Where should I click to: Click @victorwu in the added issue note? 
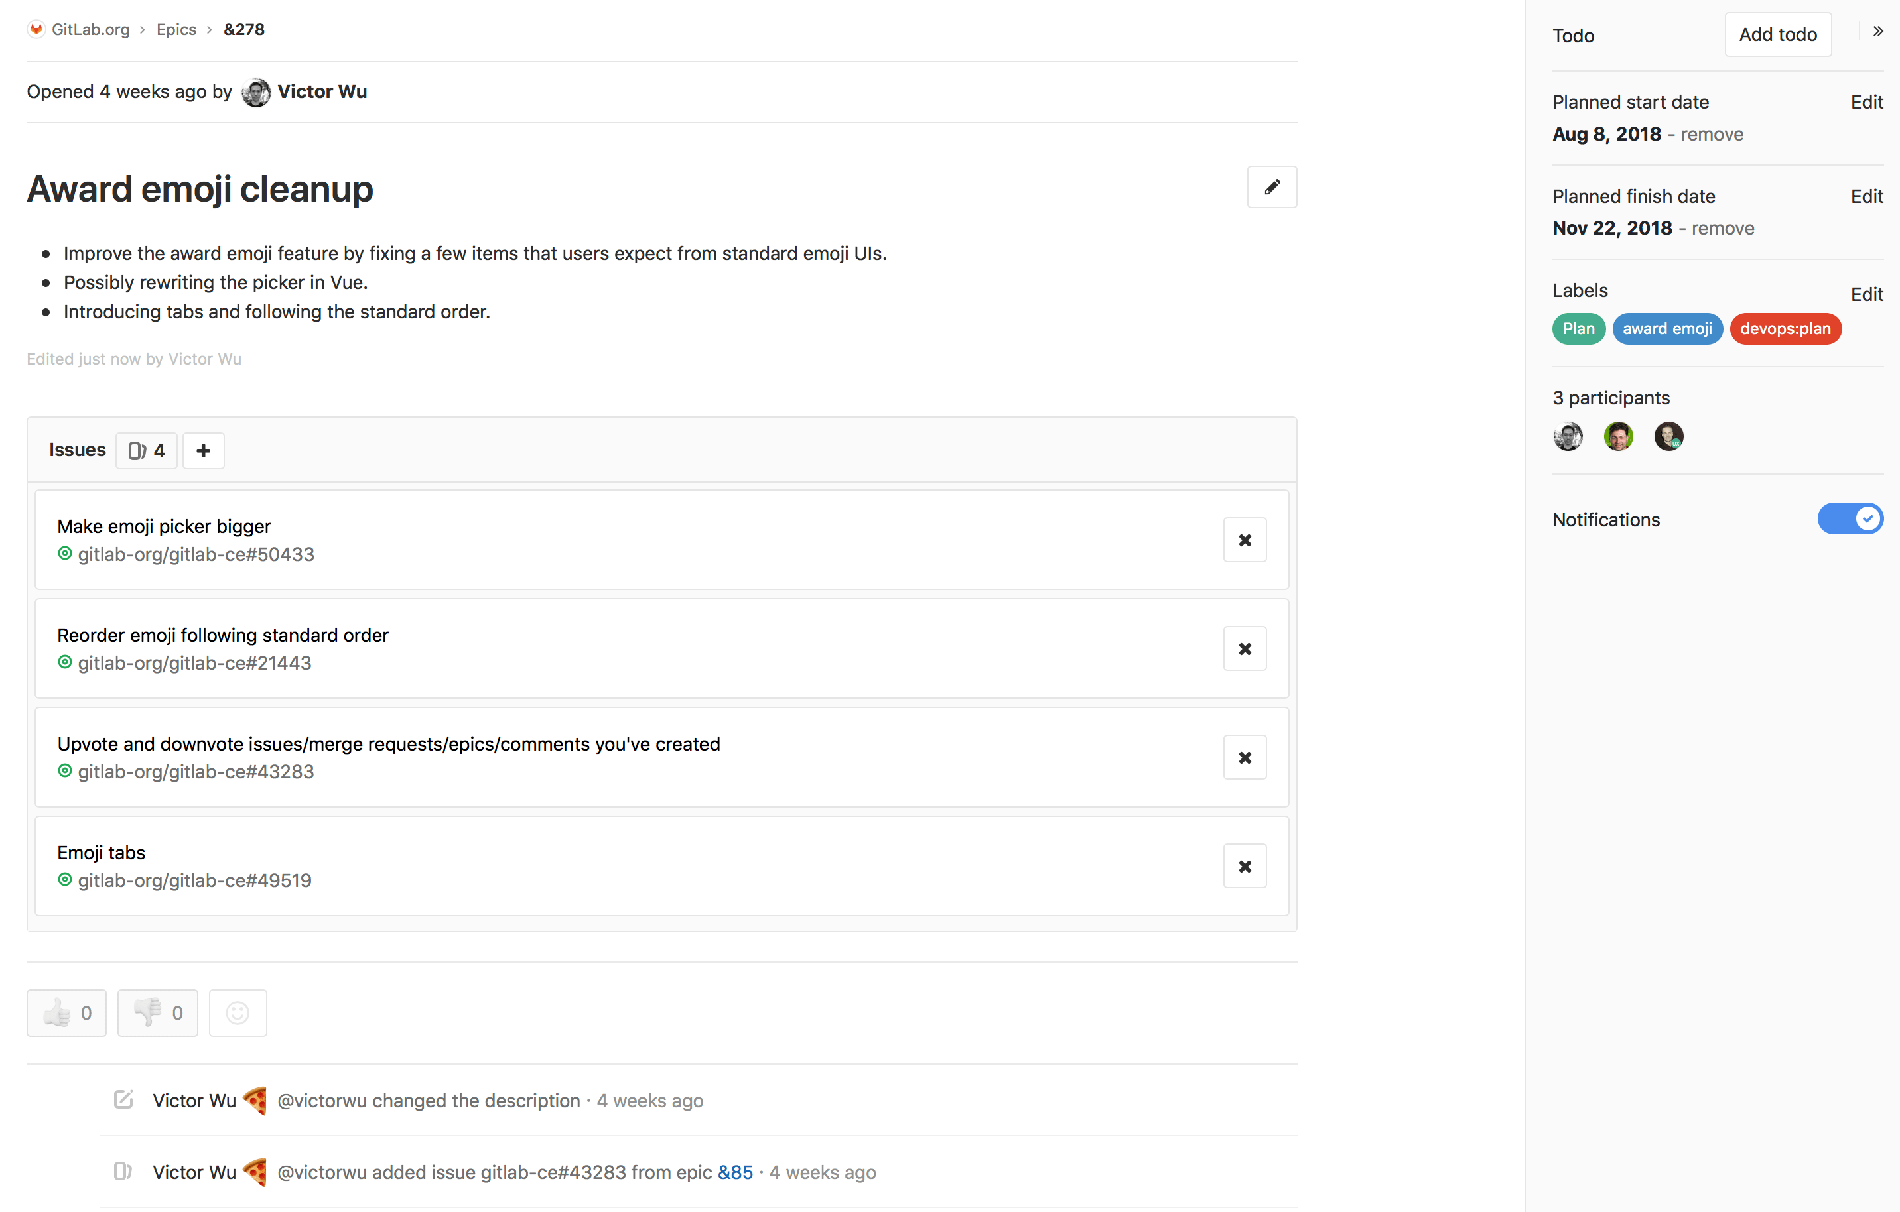tap(322, 1172)
